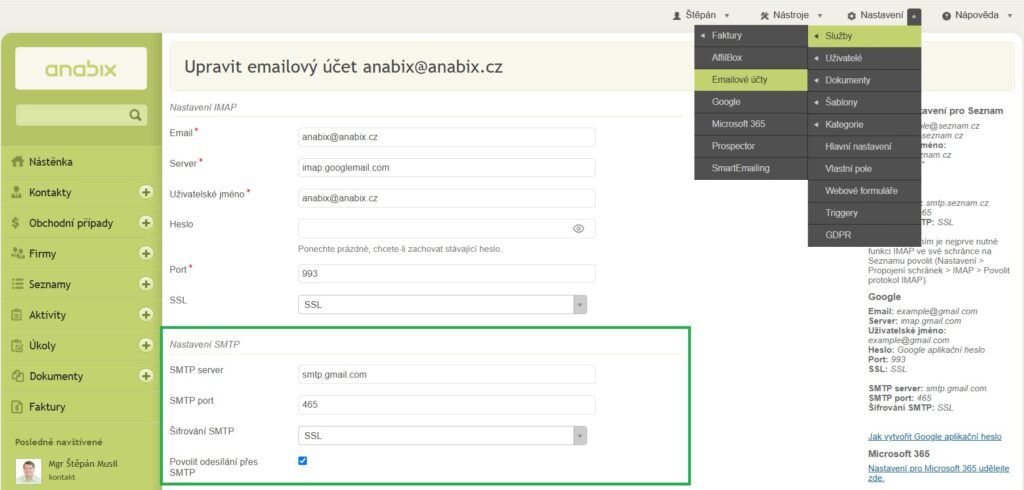This screenshot has height=490, width=1024.
Task: Click the Email input field
Action: point(447,137)
